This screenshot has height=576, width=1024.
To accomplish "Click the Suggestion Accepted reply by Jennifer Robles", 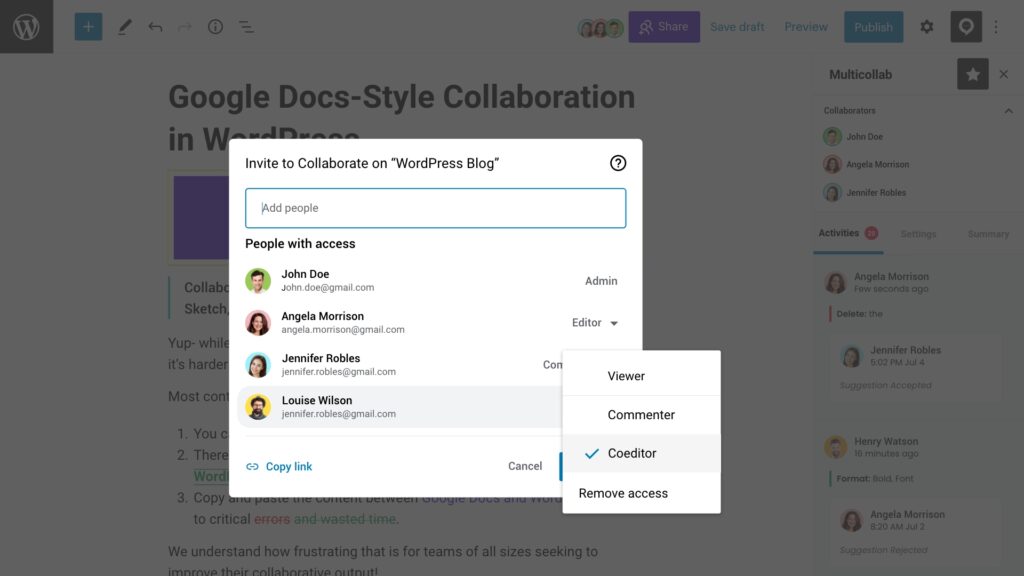I will click(915, 368).
